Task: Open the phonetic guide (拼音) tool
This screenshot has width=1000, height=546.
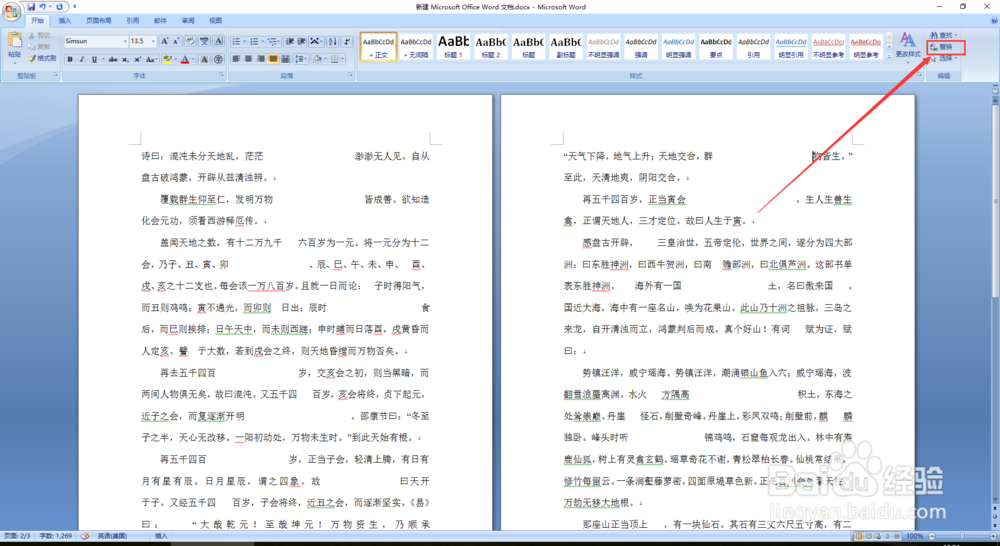Action: point(204,41)
